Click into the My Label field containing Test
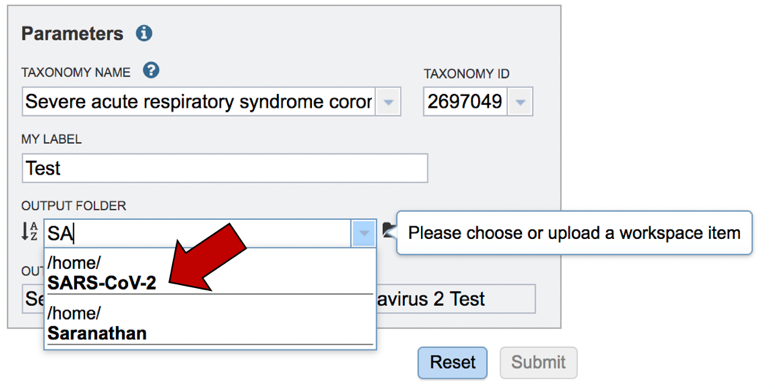 coord(225,168)
